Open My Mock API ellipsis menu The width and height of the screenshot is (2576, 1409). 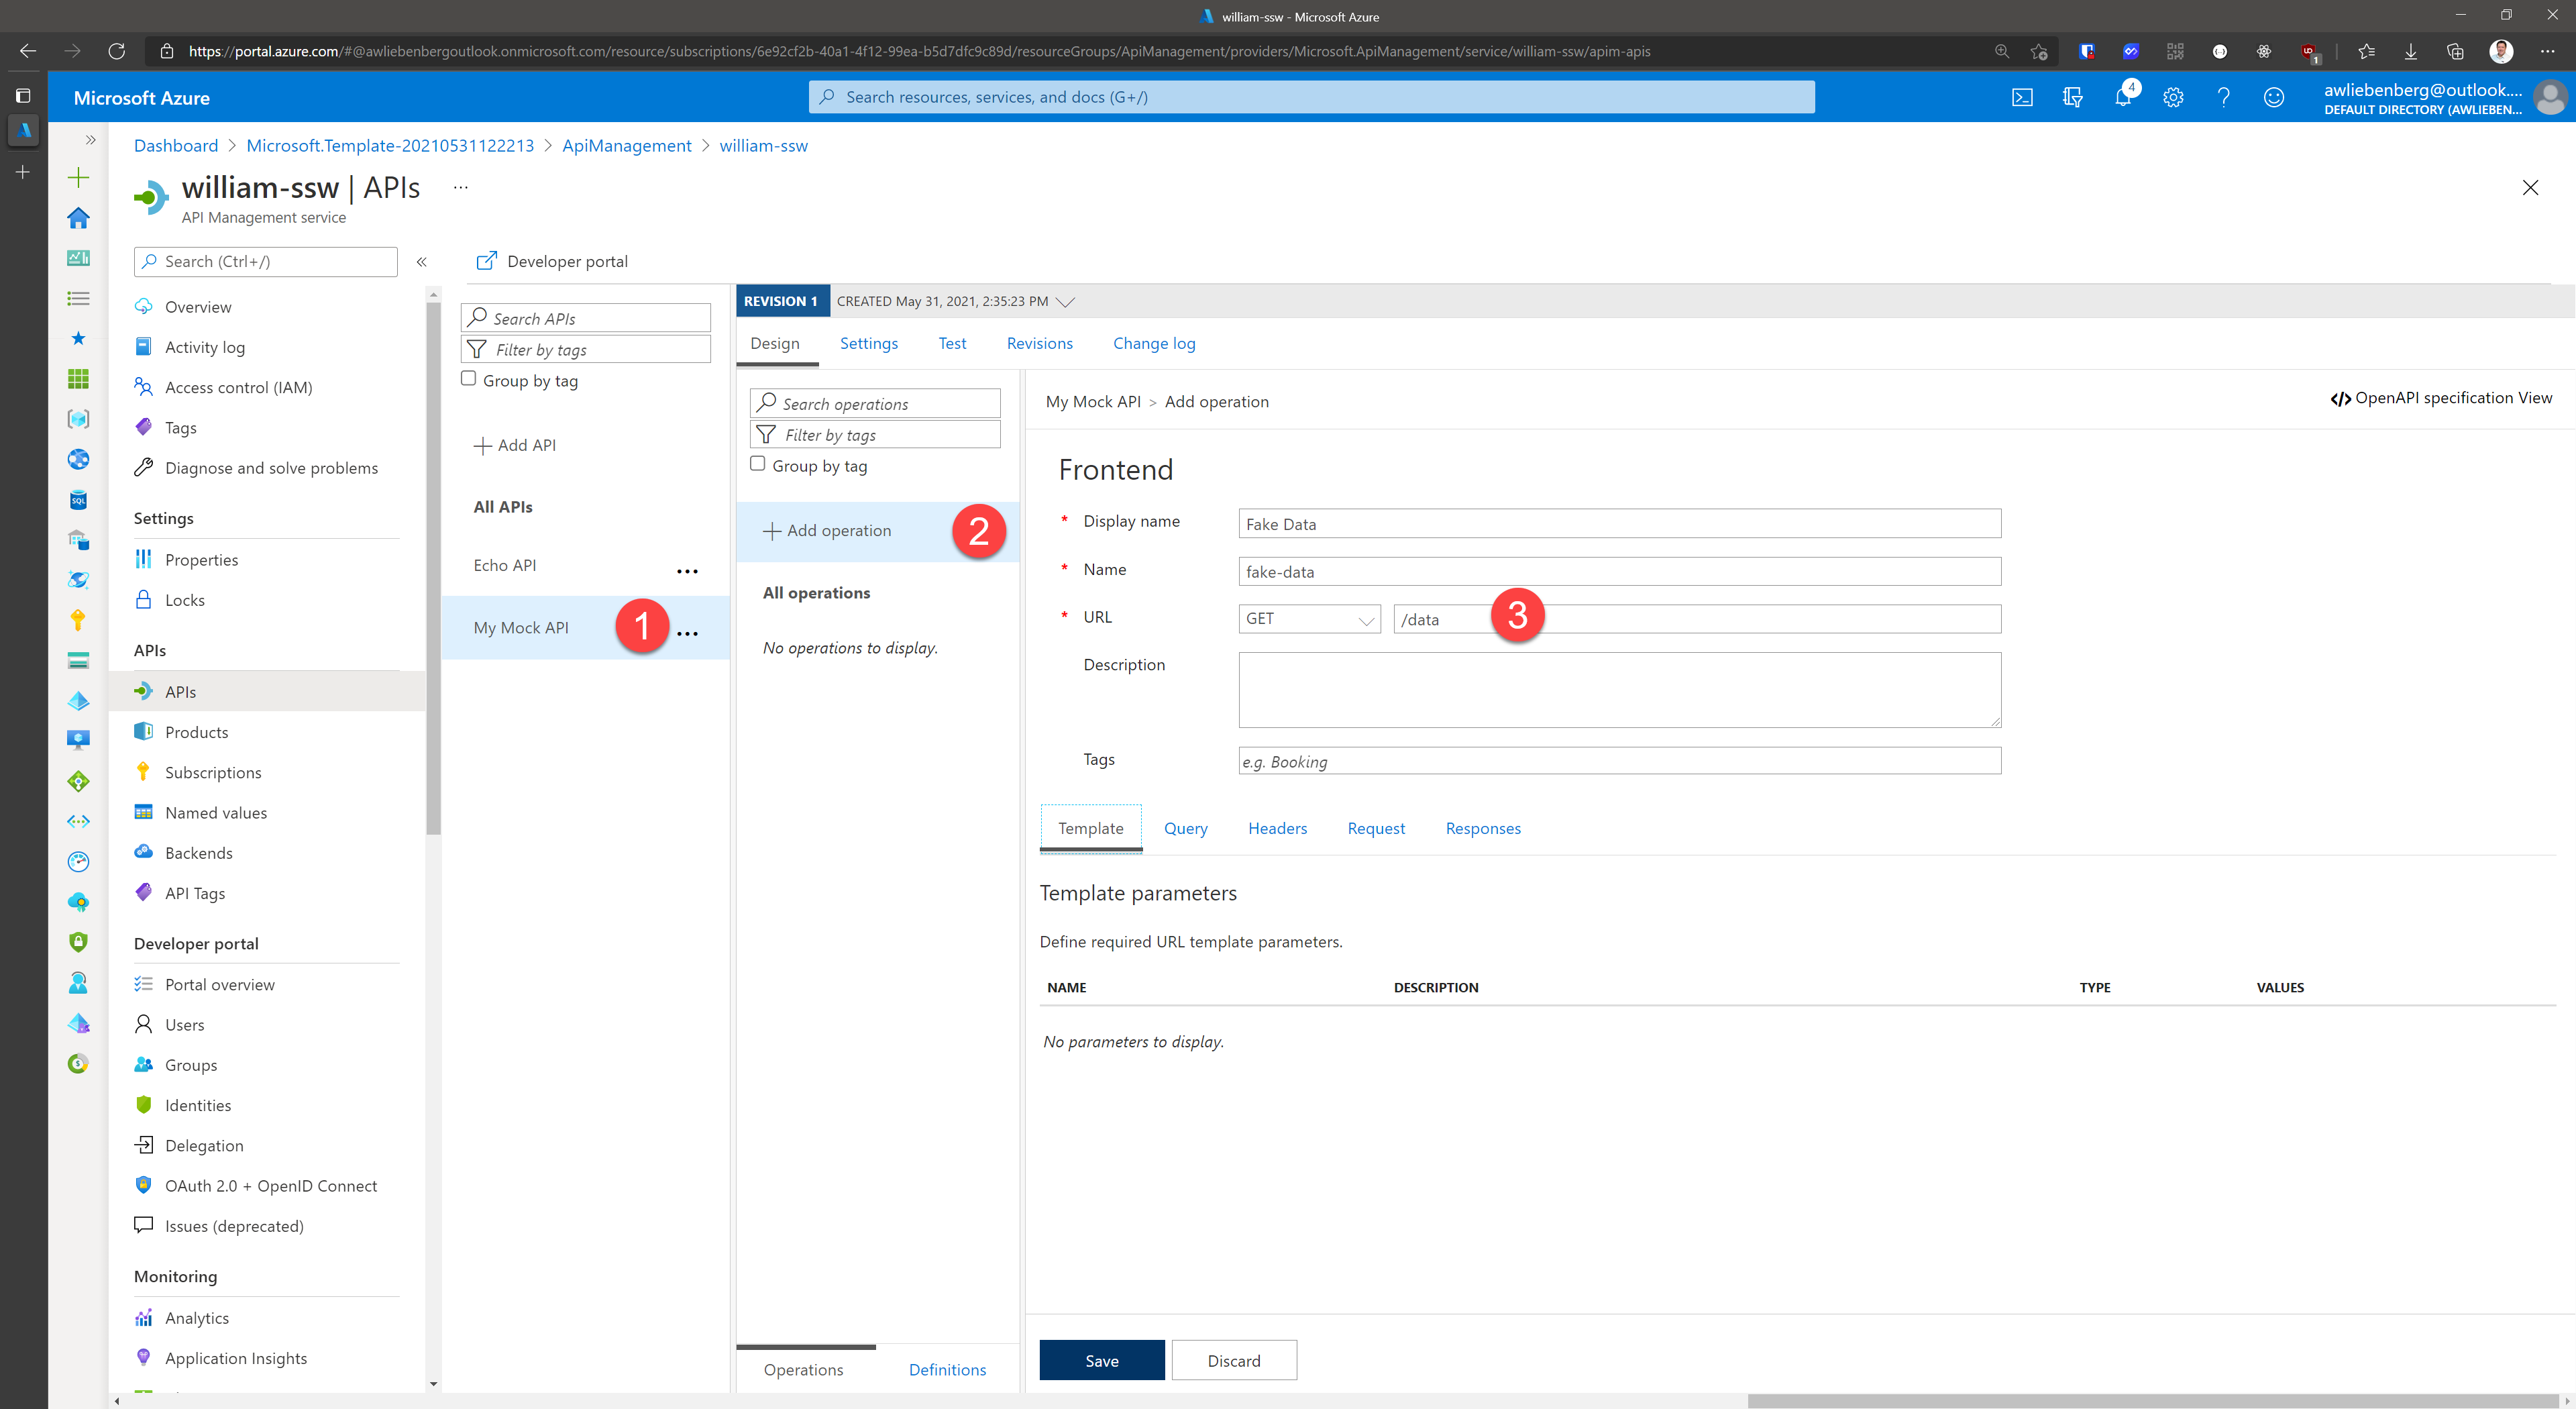[x=687, y=633]
